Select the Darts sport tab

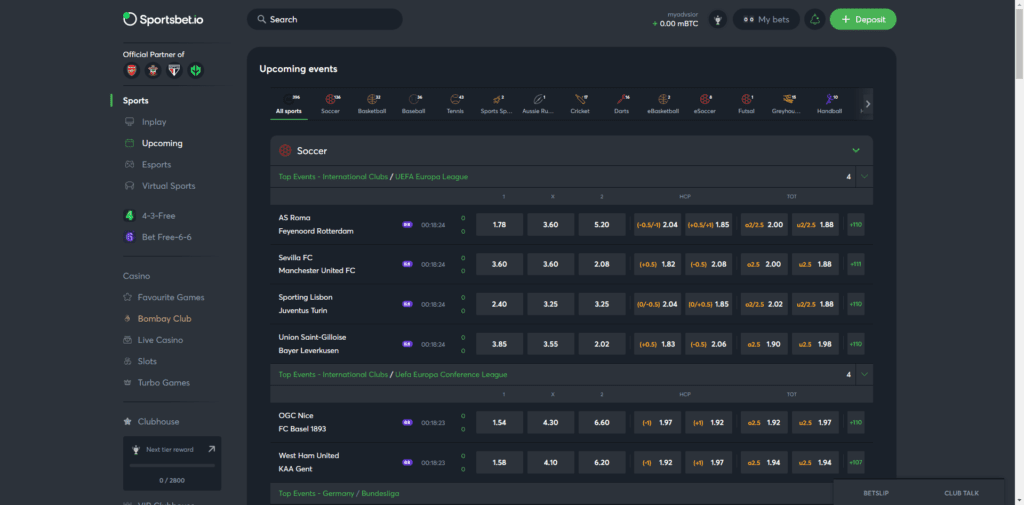click(622, 104)
